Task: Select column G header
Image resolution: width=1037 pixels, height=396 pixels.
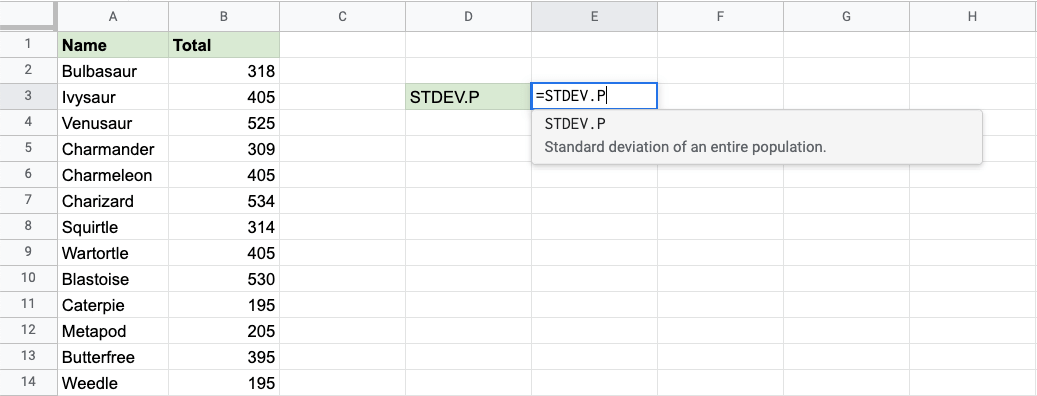Action: coord(847,17)
